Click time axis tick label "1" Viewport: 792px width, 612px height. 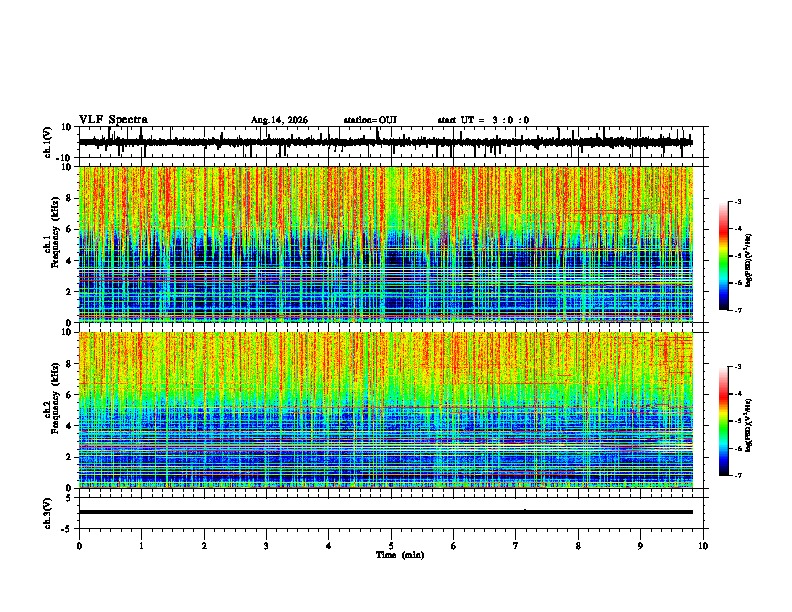(141, 546)
